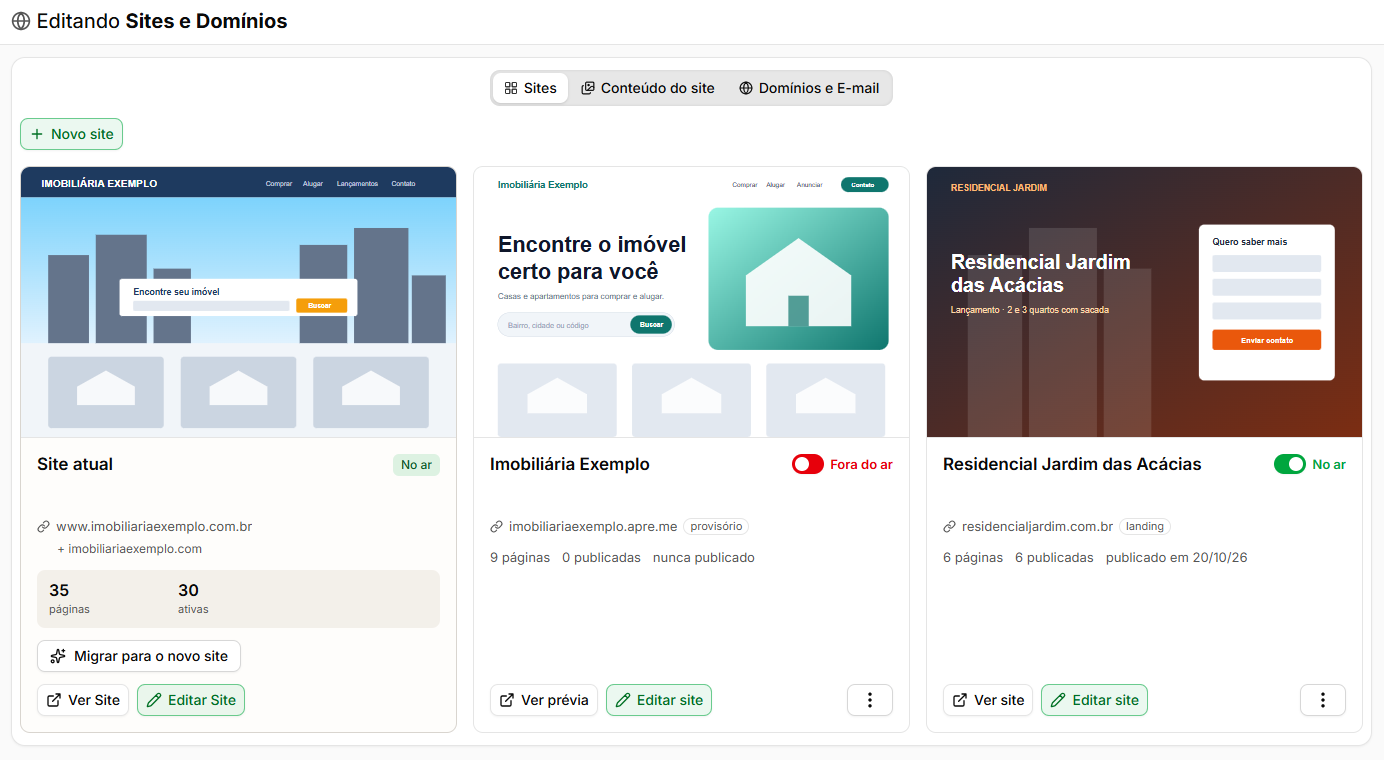Click the 'Site atual' card title
This screenshot has height=760, width=1384.
75,464
